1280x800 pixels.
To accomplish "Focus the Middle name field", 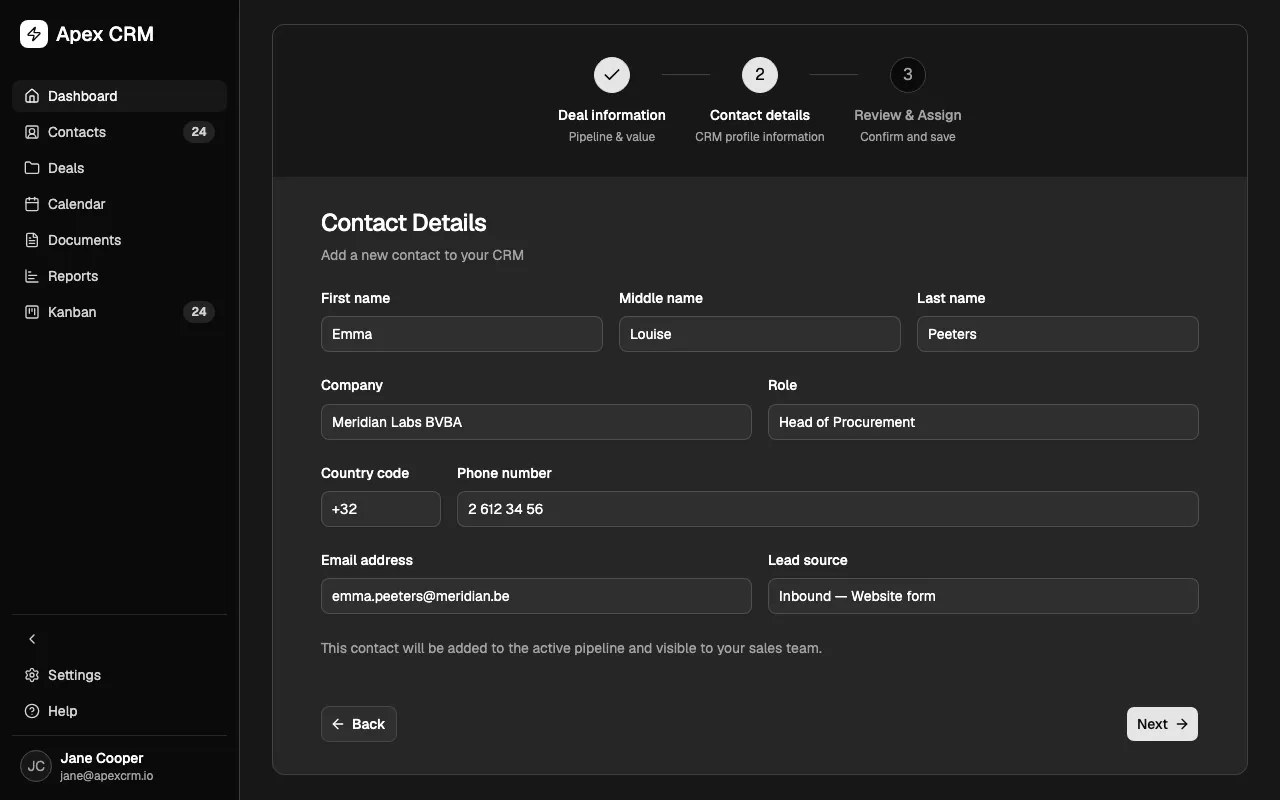I will coord(760,334).
